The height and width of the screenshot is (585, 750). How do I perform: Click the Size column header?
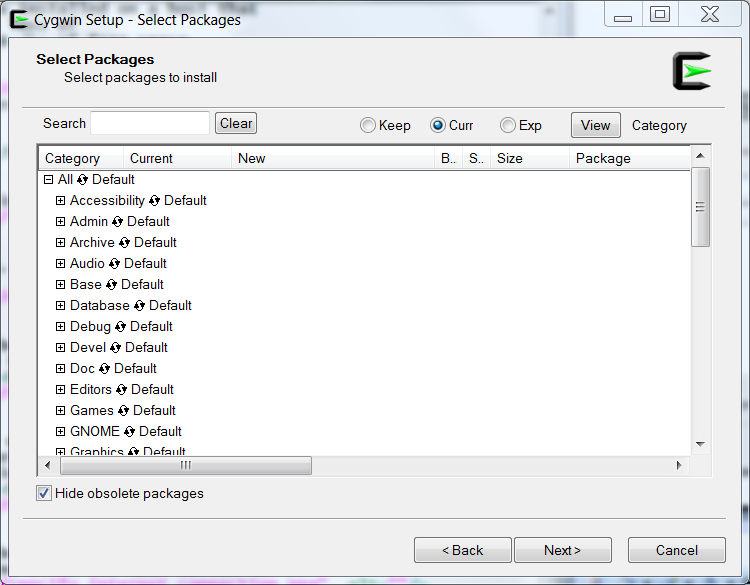(x=529, y=158)
